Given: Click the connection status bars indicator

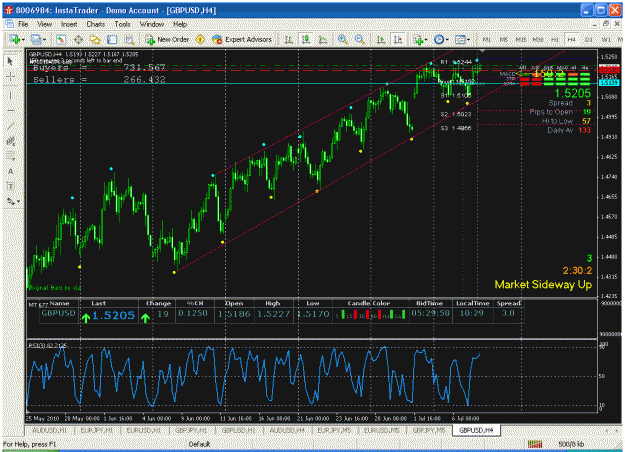Looking at the screenshot, I should 535,444.
